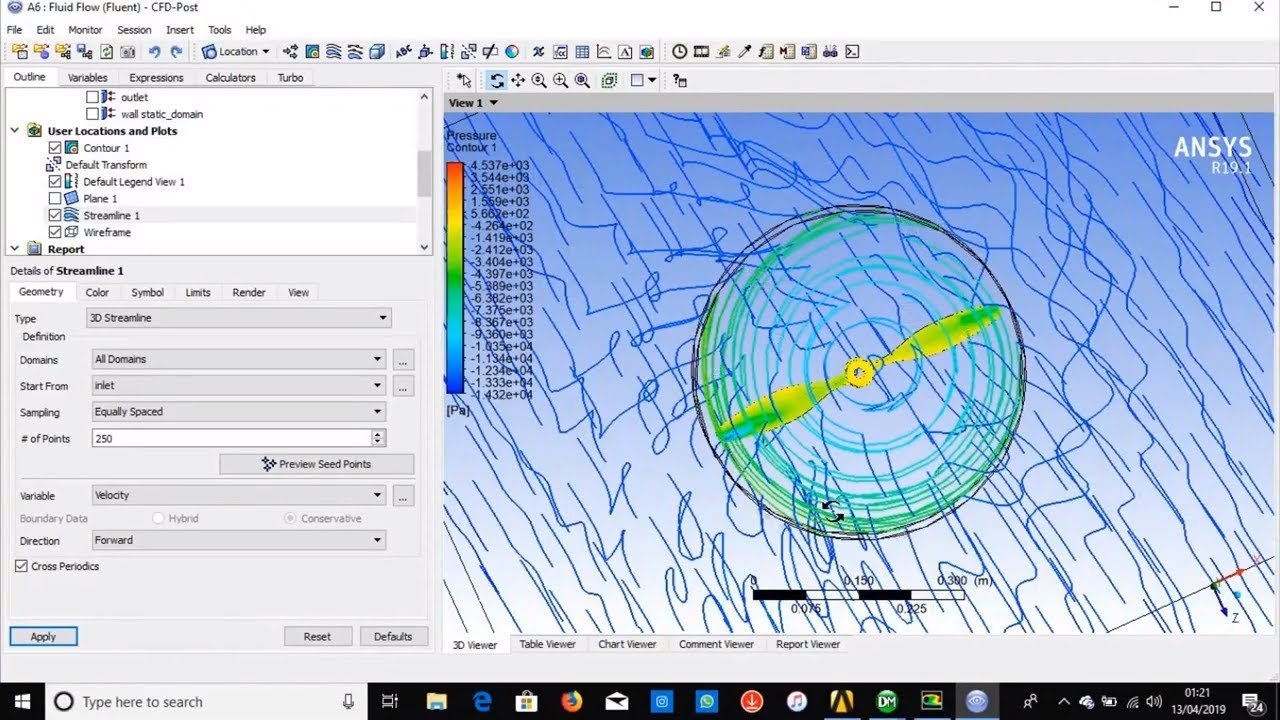Click the Redo arrow in the toolbar
This screenshot has width=1280, height=720.
176,52
